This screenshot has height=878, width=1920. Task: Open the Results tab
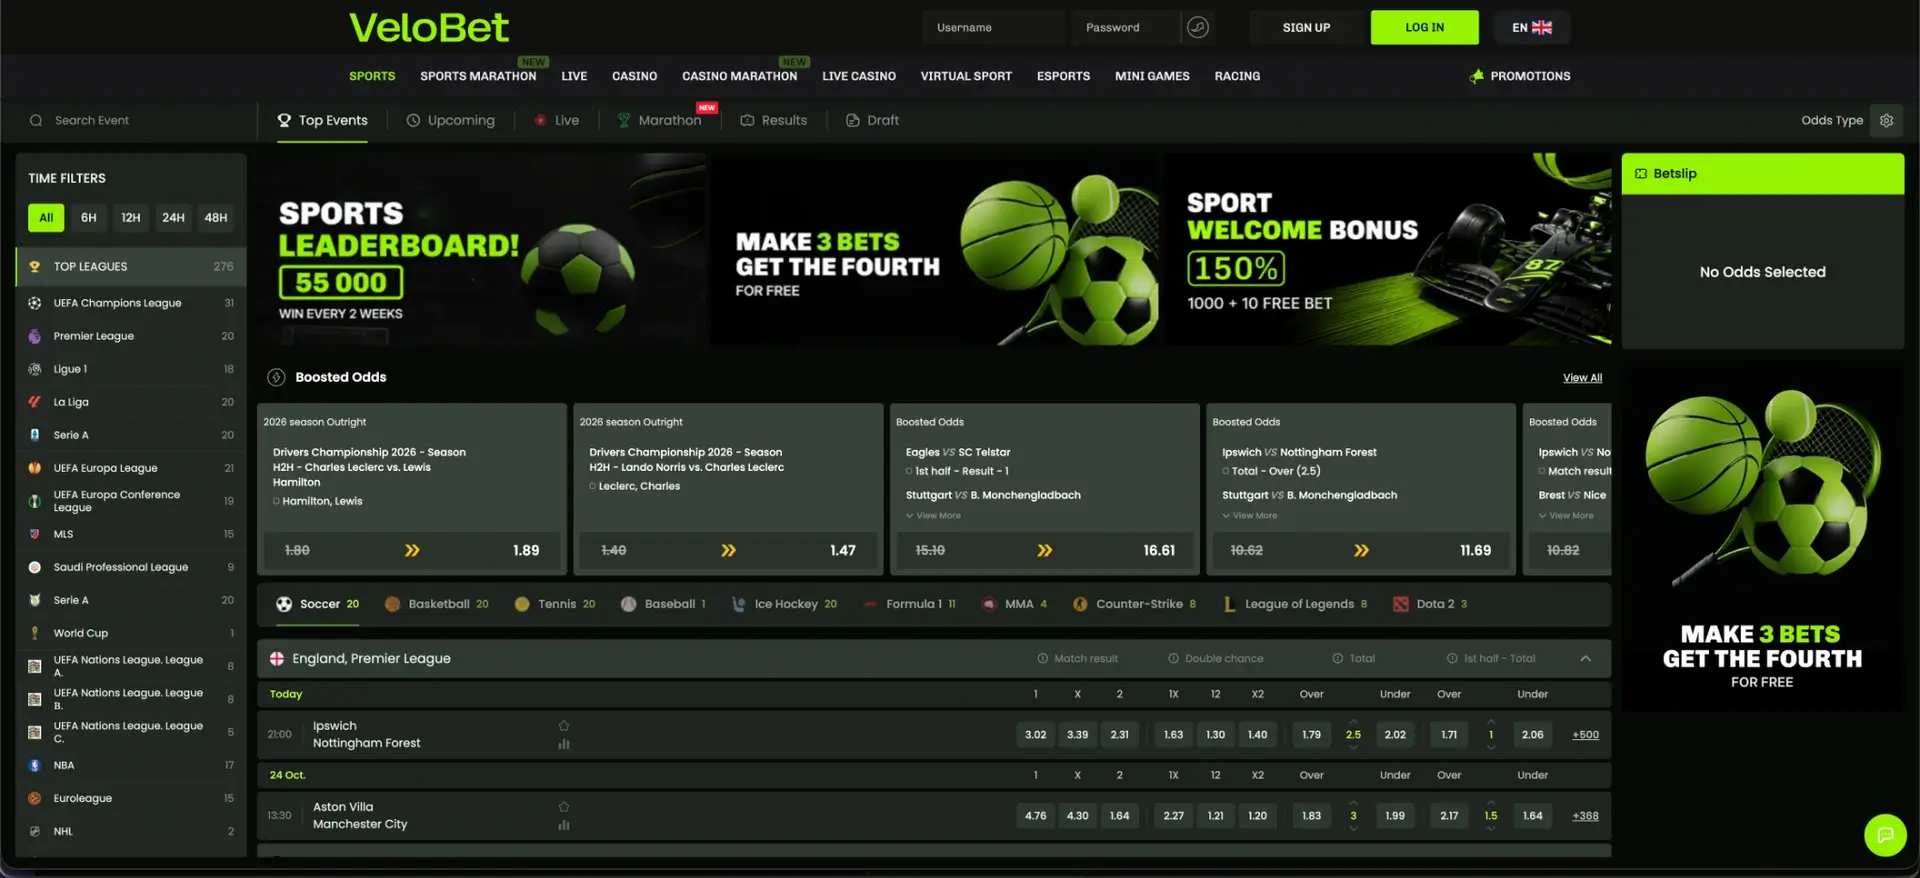(x=773, y=120)
